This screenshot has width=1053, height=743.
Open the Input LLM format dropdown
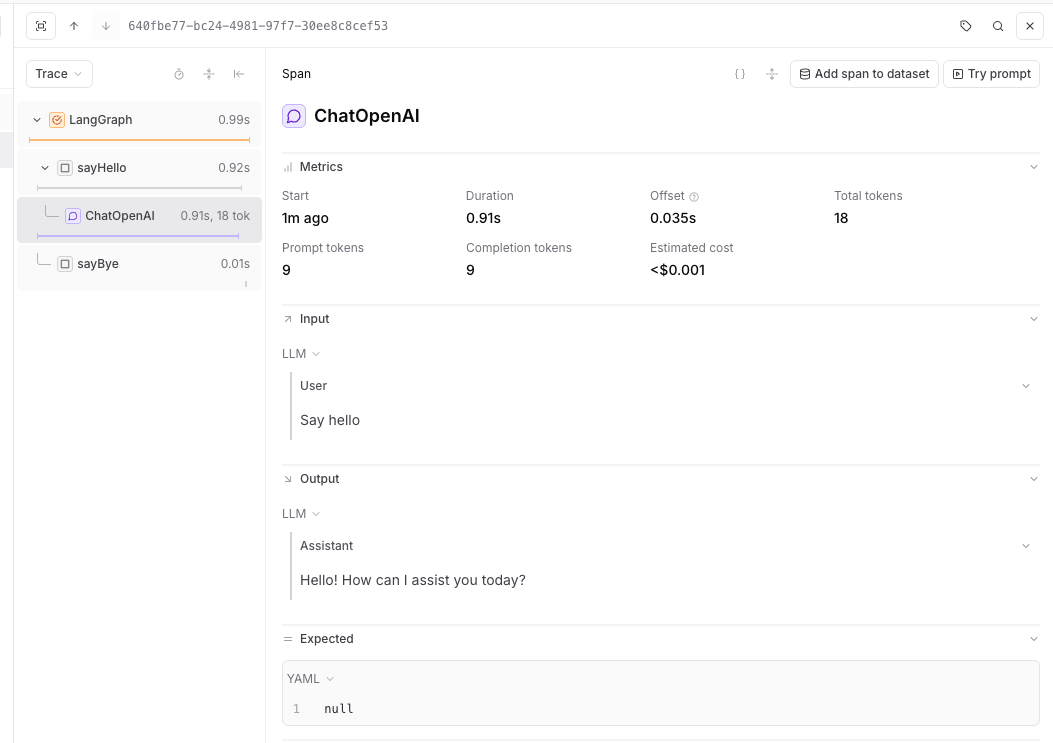point(301,354)
